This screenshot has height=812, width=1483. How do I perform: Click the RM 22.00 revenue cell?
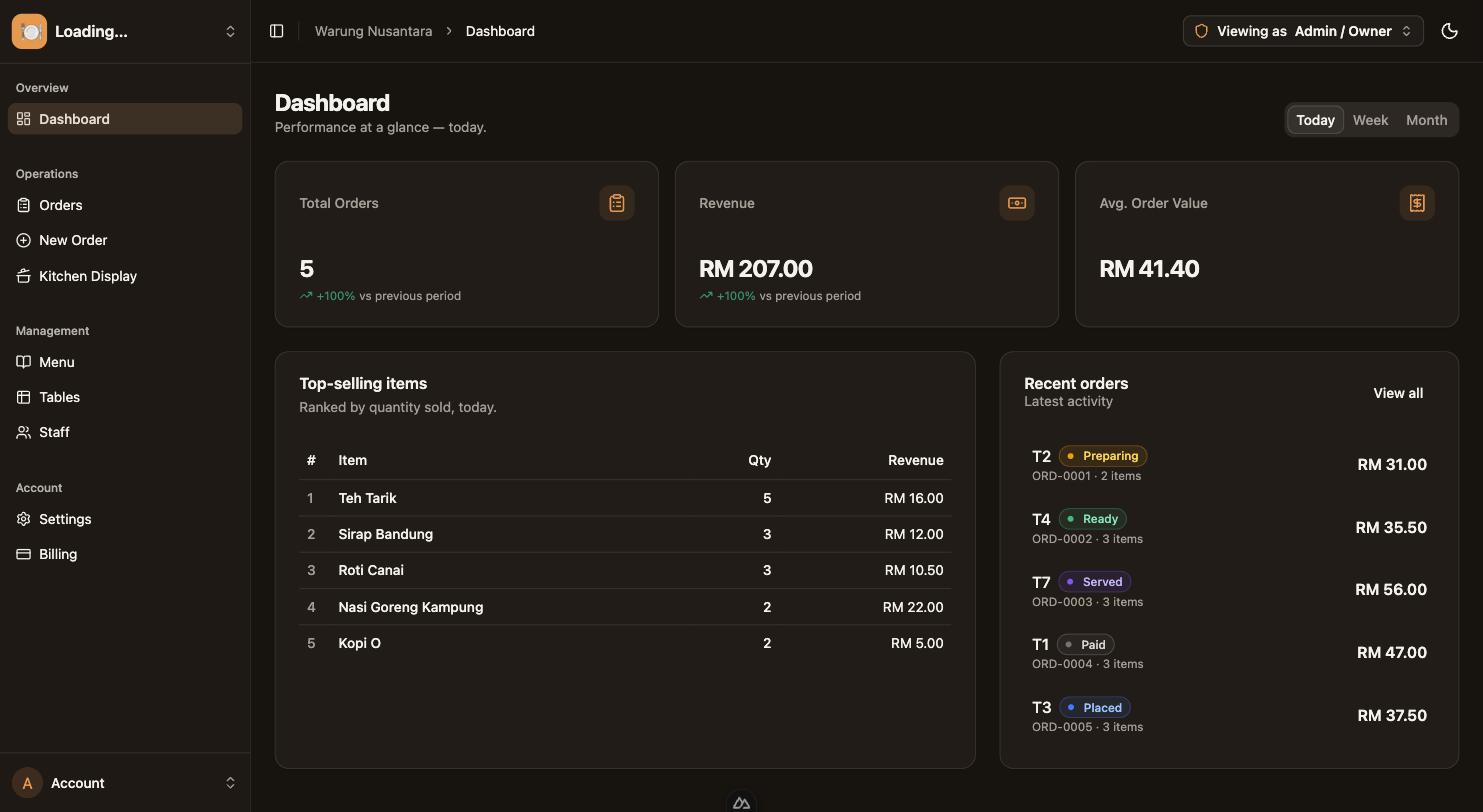point(913,607)
